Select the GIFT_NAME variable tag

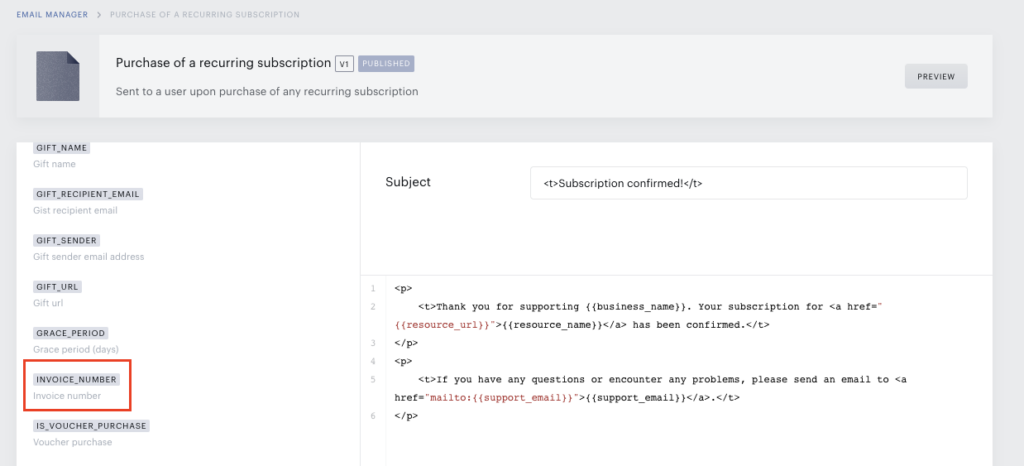point(61,148)
